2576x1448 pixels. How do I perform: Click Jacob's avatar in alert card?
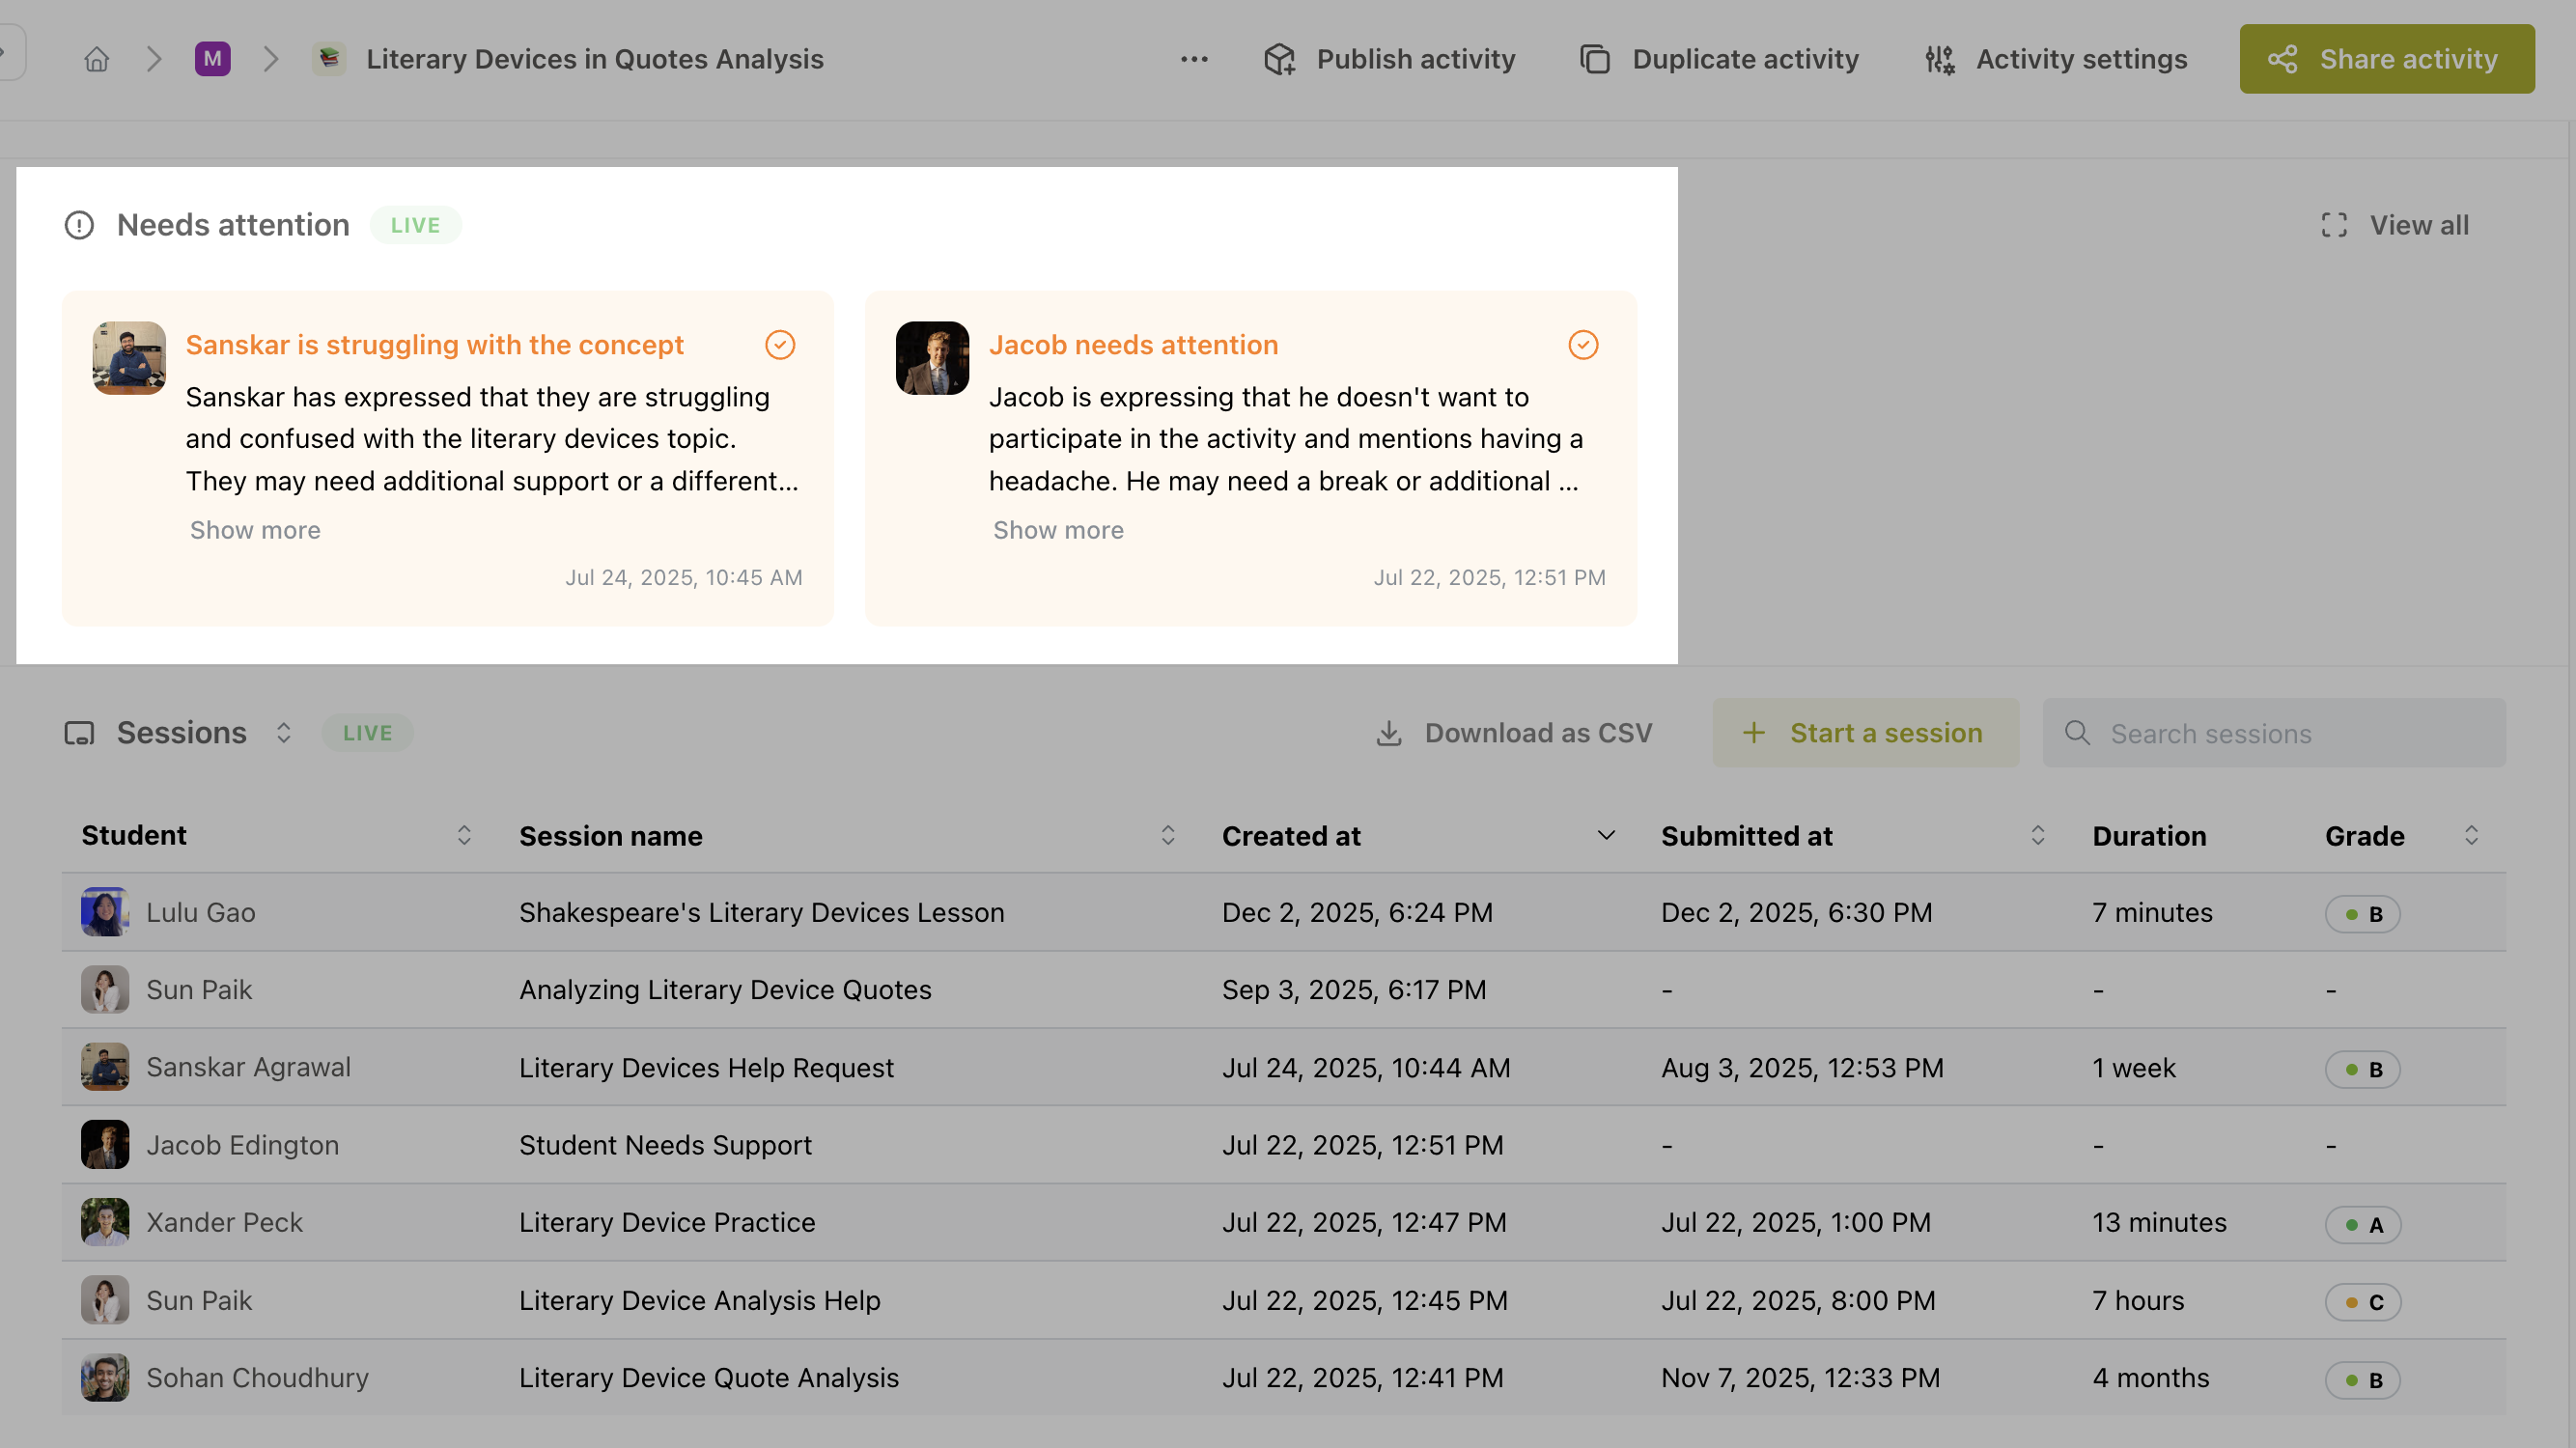coord(932,358)
